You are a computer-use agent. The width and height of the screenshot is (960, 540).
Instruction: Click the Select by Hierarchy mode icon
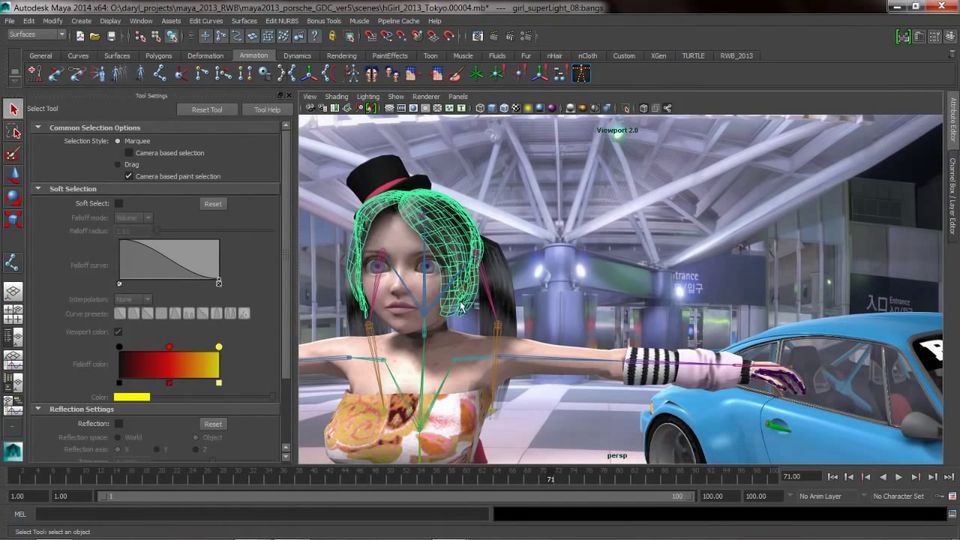click(x=141, y=36)
